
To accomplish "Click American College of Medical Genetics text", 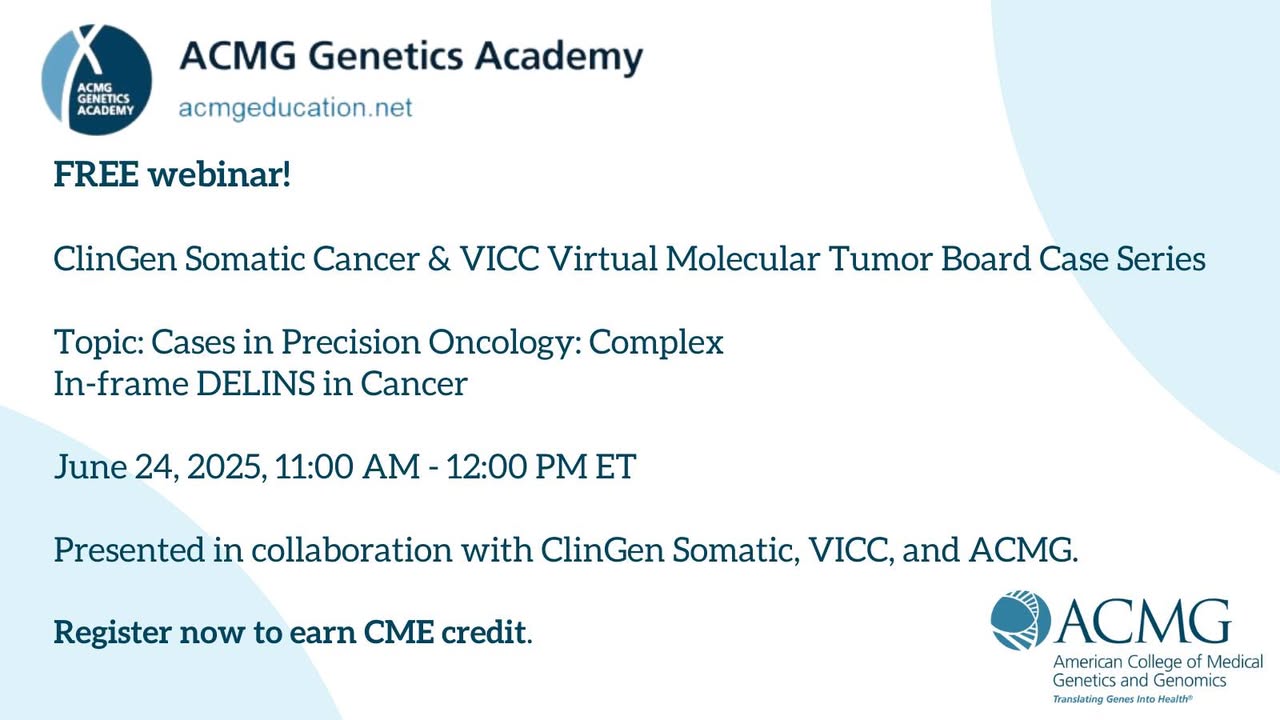I will [1157, 663].
